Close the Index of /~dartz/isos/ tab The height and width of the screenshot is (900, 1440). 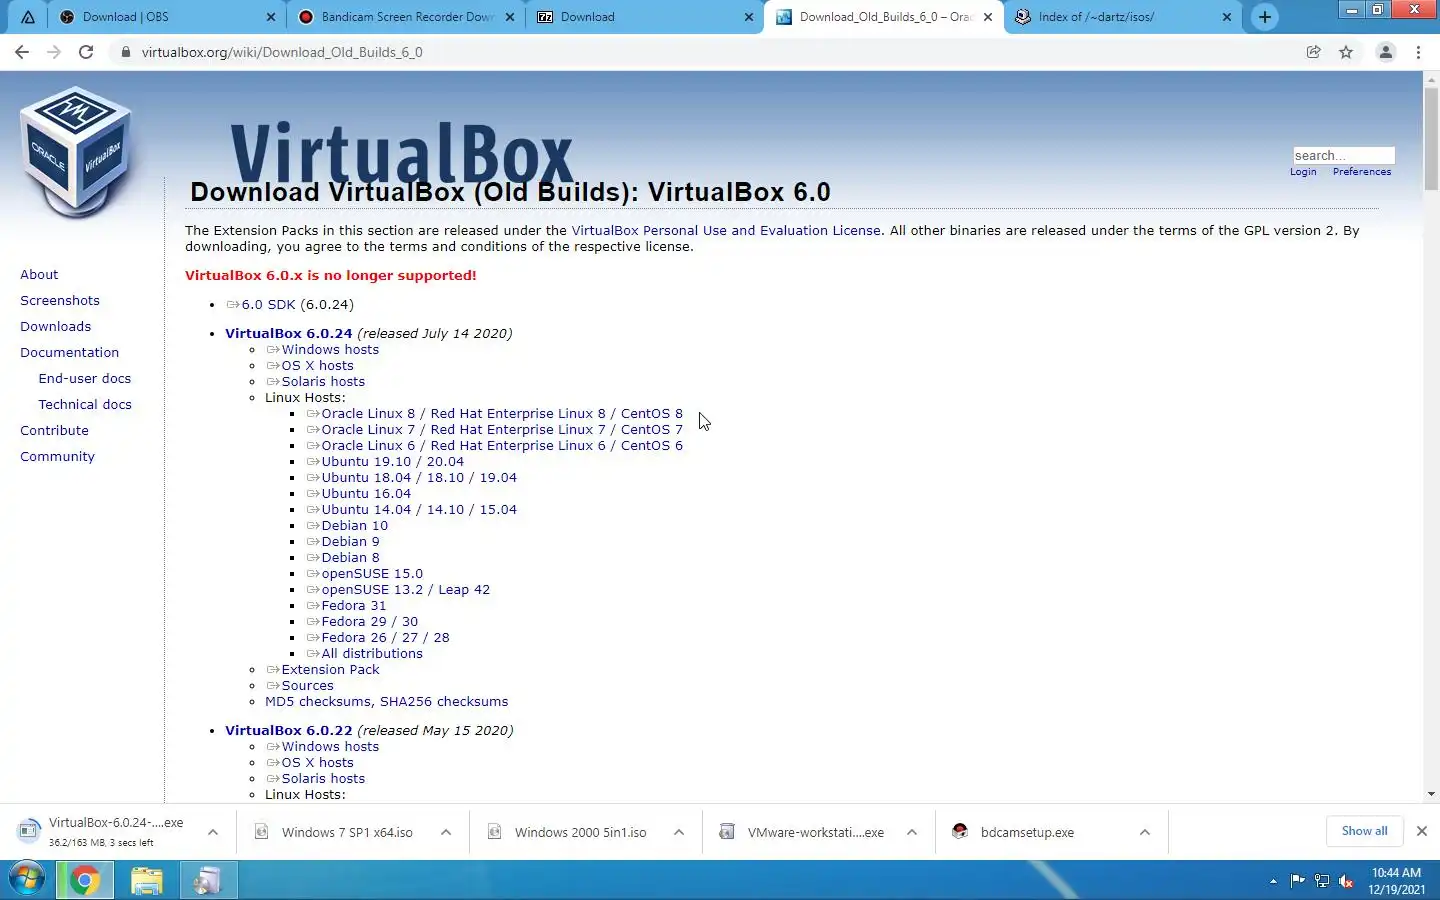click(x=1227, y=17)
